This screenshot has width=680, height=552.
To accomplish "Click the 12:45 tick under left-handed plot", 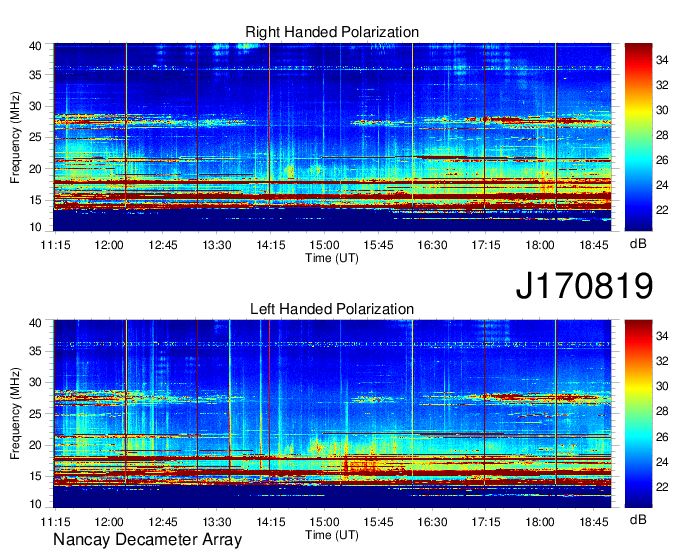I will (163, 522).
